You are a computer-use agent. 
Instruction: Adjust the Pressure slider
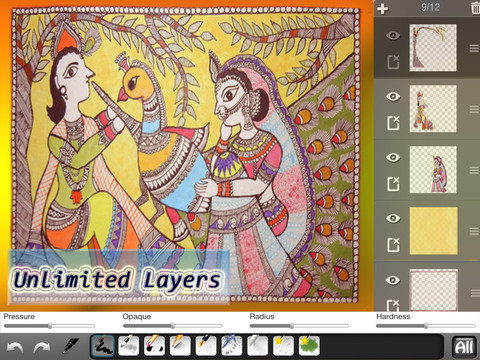(49, 326)
